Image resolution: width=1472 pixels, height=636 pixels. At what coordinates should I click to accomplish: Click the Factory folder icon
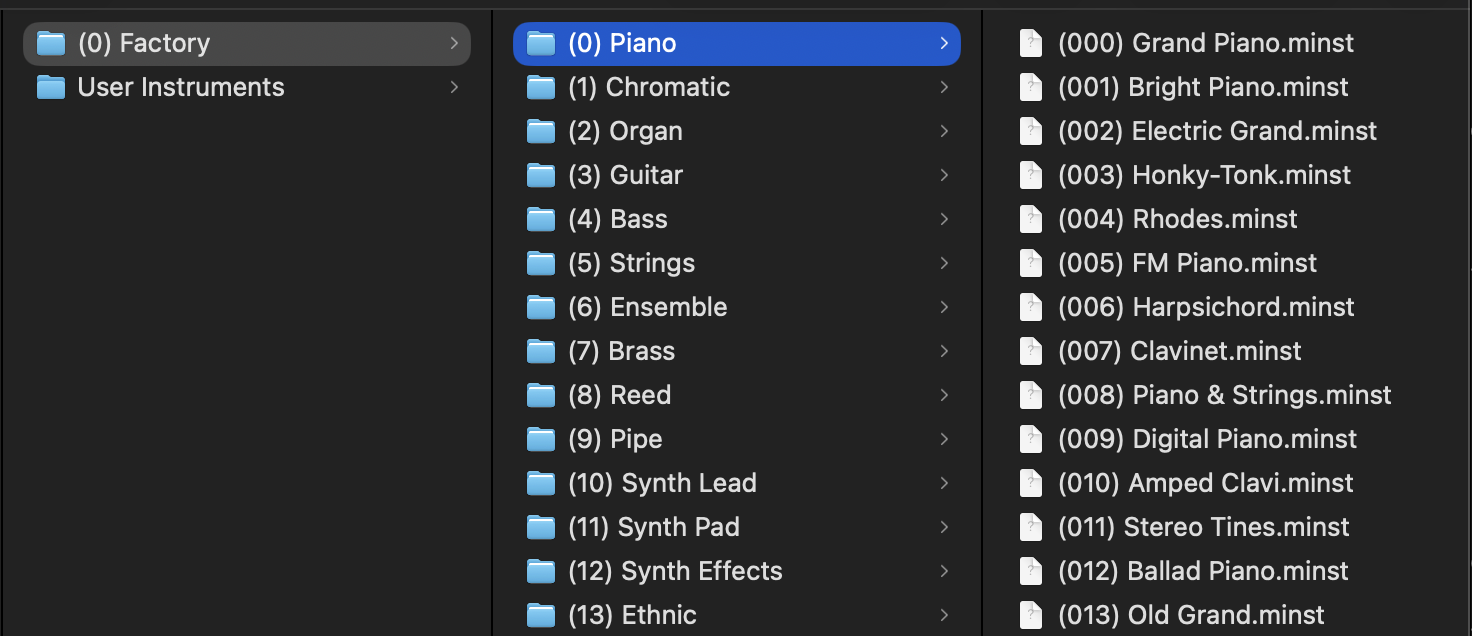point(50,44)
